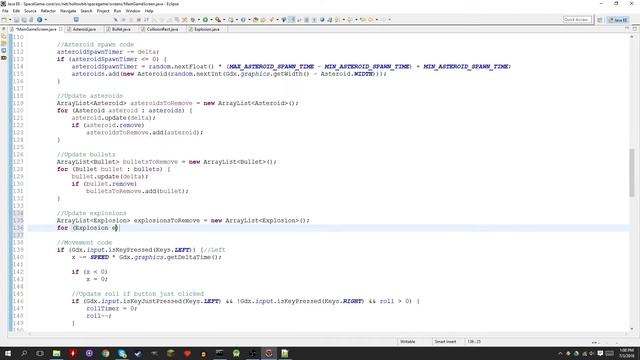Image resolution: width=640 pixels, height=360 pixels.
Task: Click the scroll down arrow in editor
Action: point(632,329)
